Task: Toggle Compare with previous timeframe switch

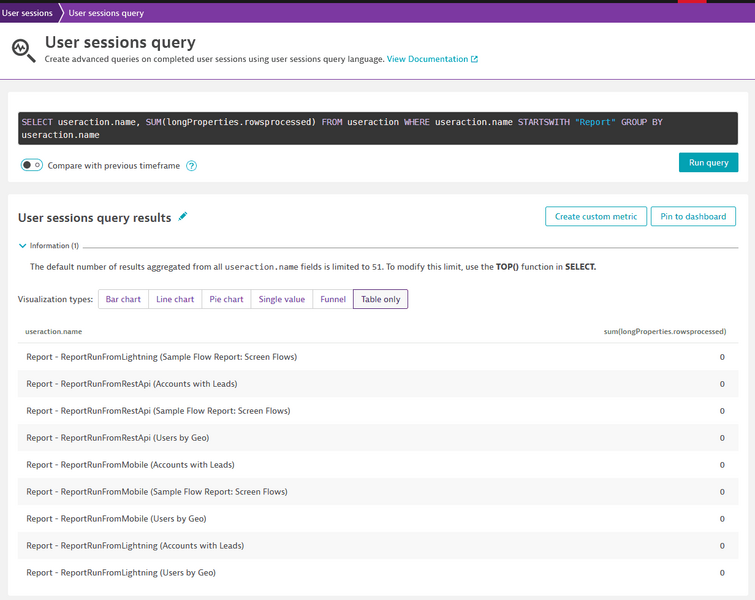Action: click(32, 165)
